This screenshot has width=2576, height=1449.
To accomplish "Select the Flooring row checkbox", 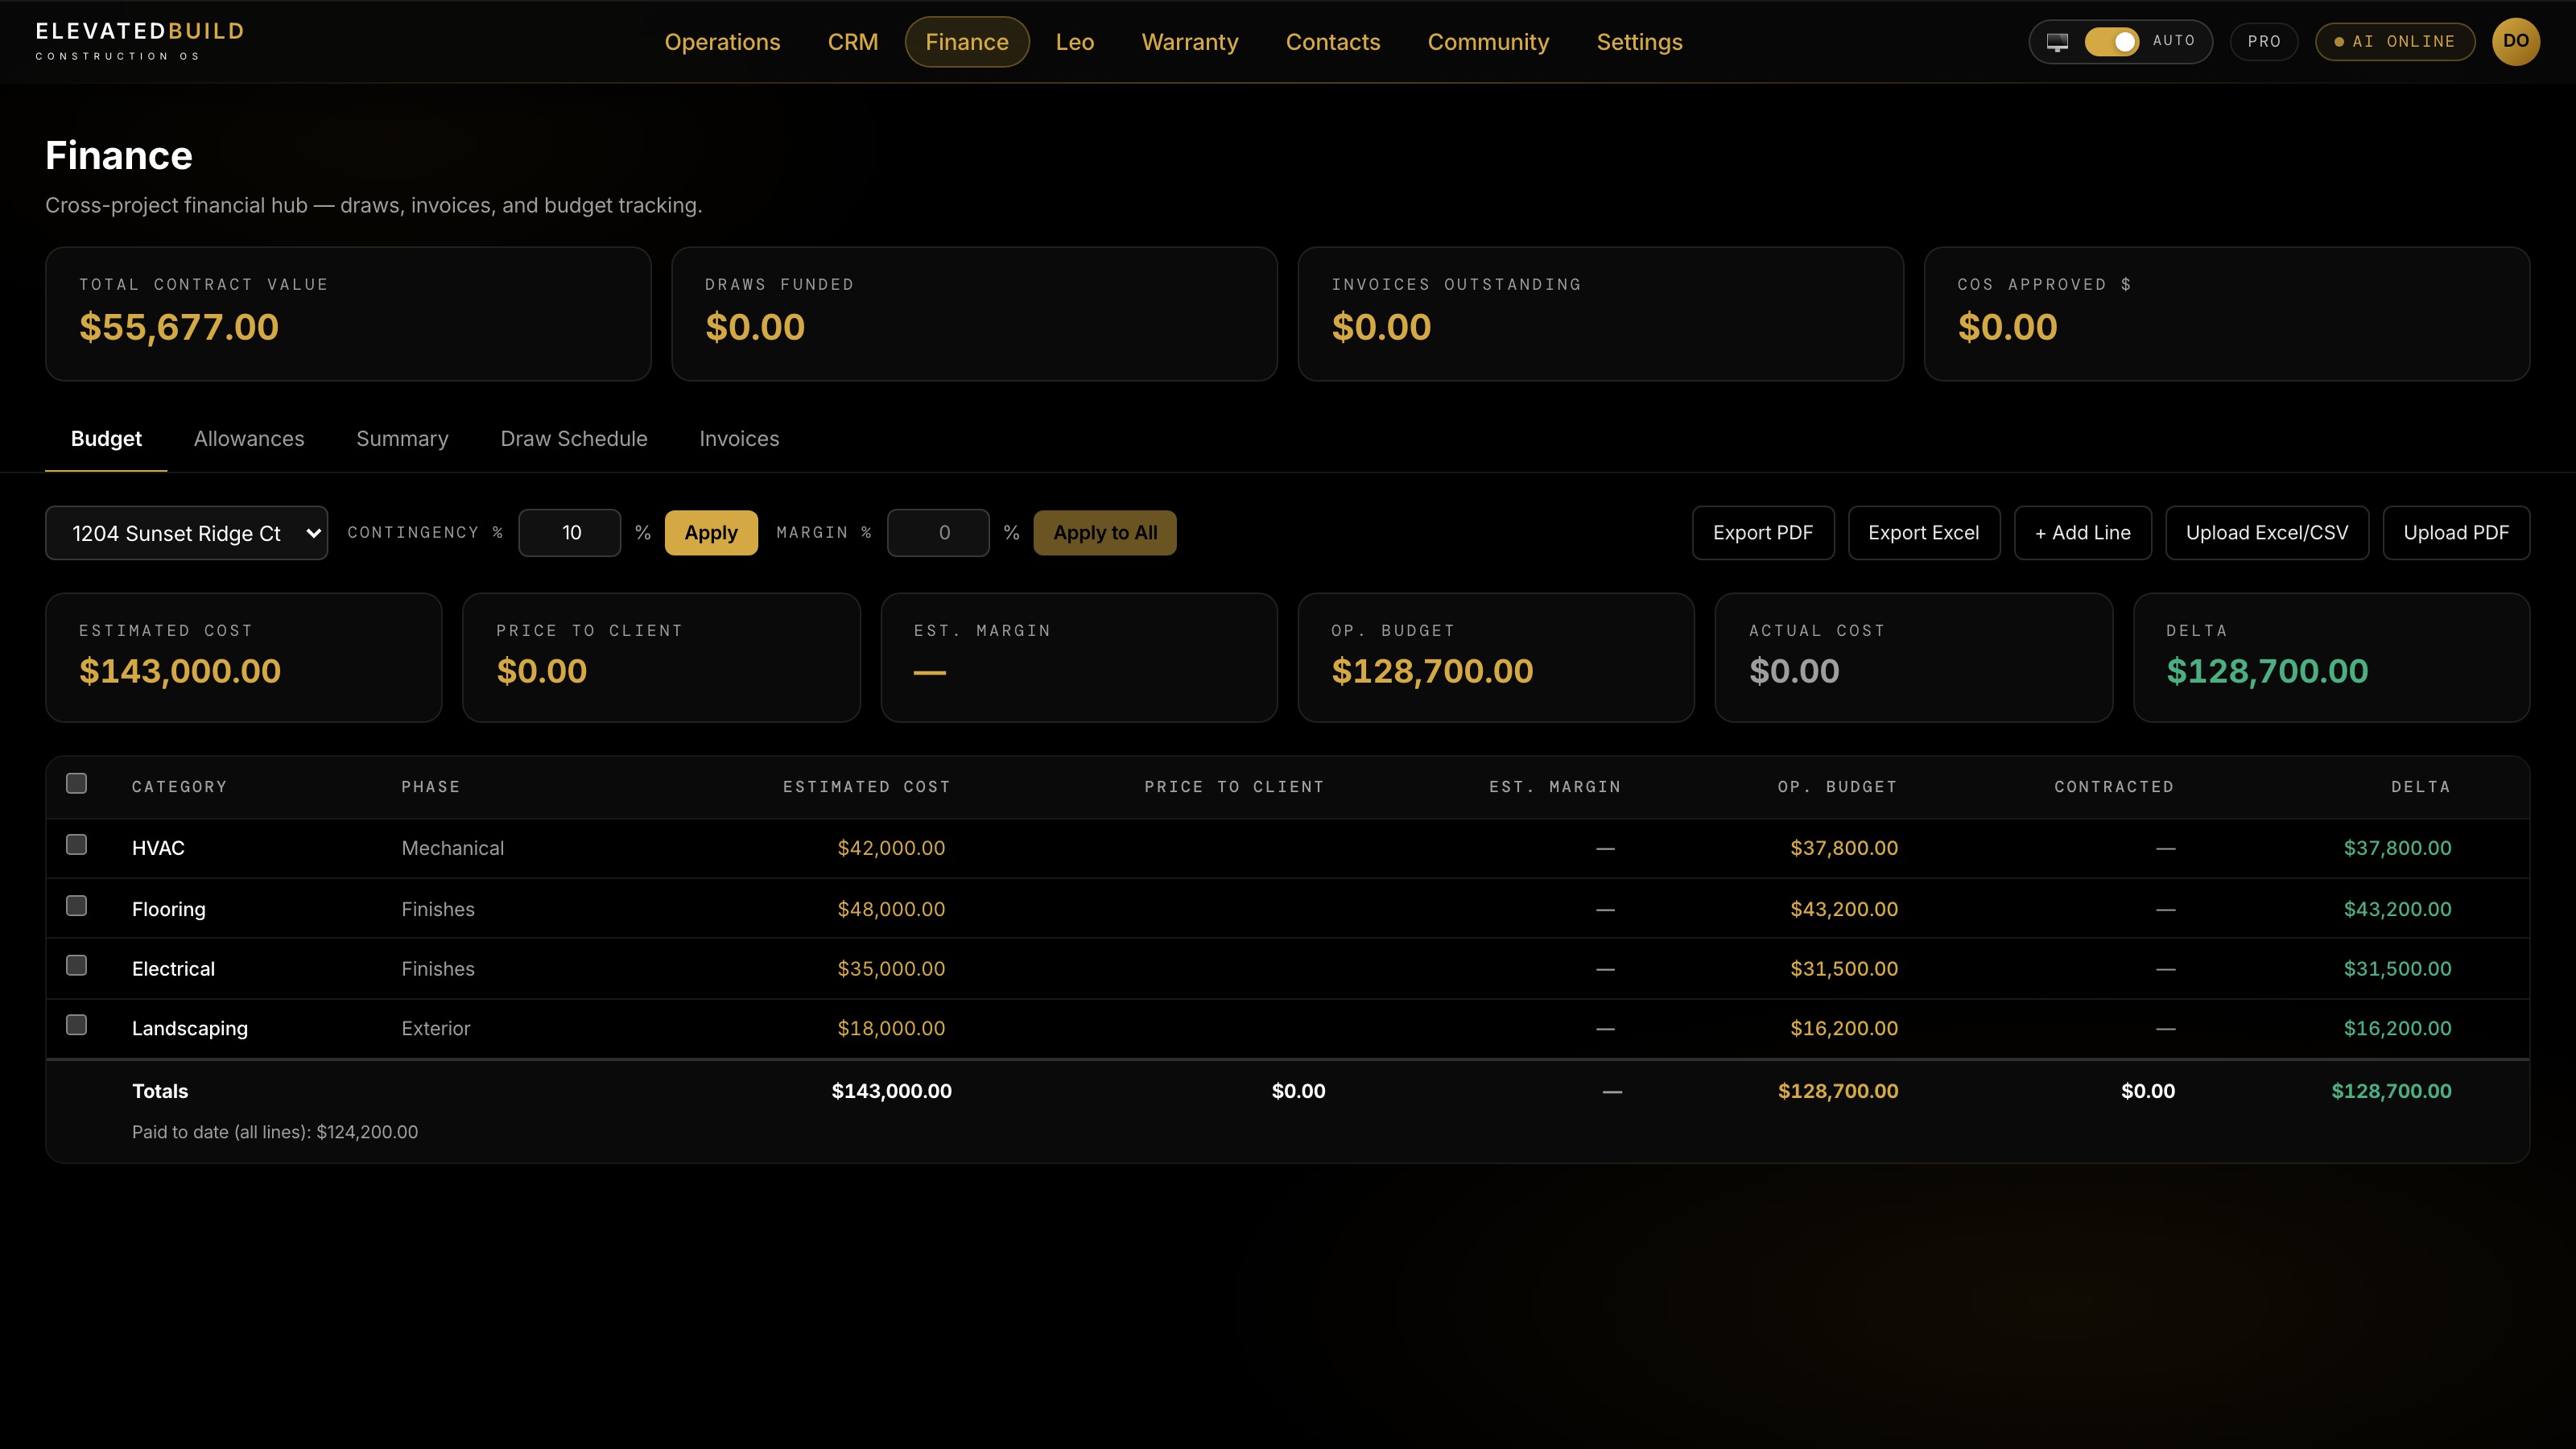I will (76, 906).
